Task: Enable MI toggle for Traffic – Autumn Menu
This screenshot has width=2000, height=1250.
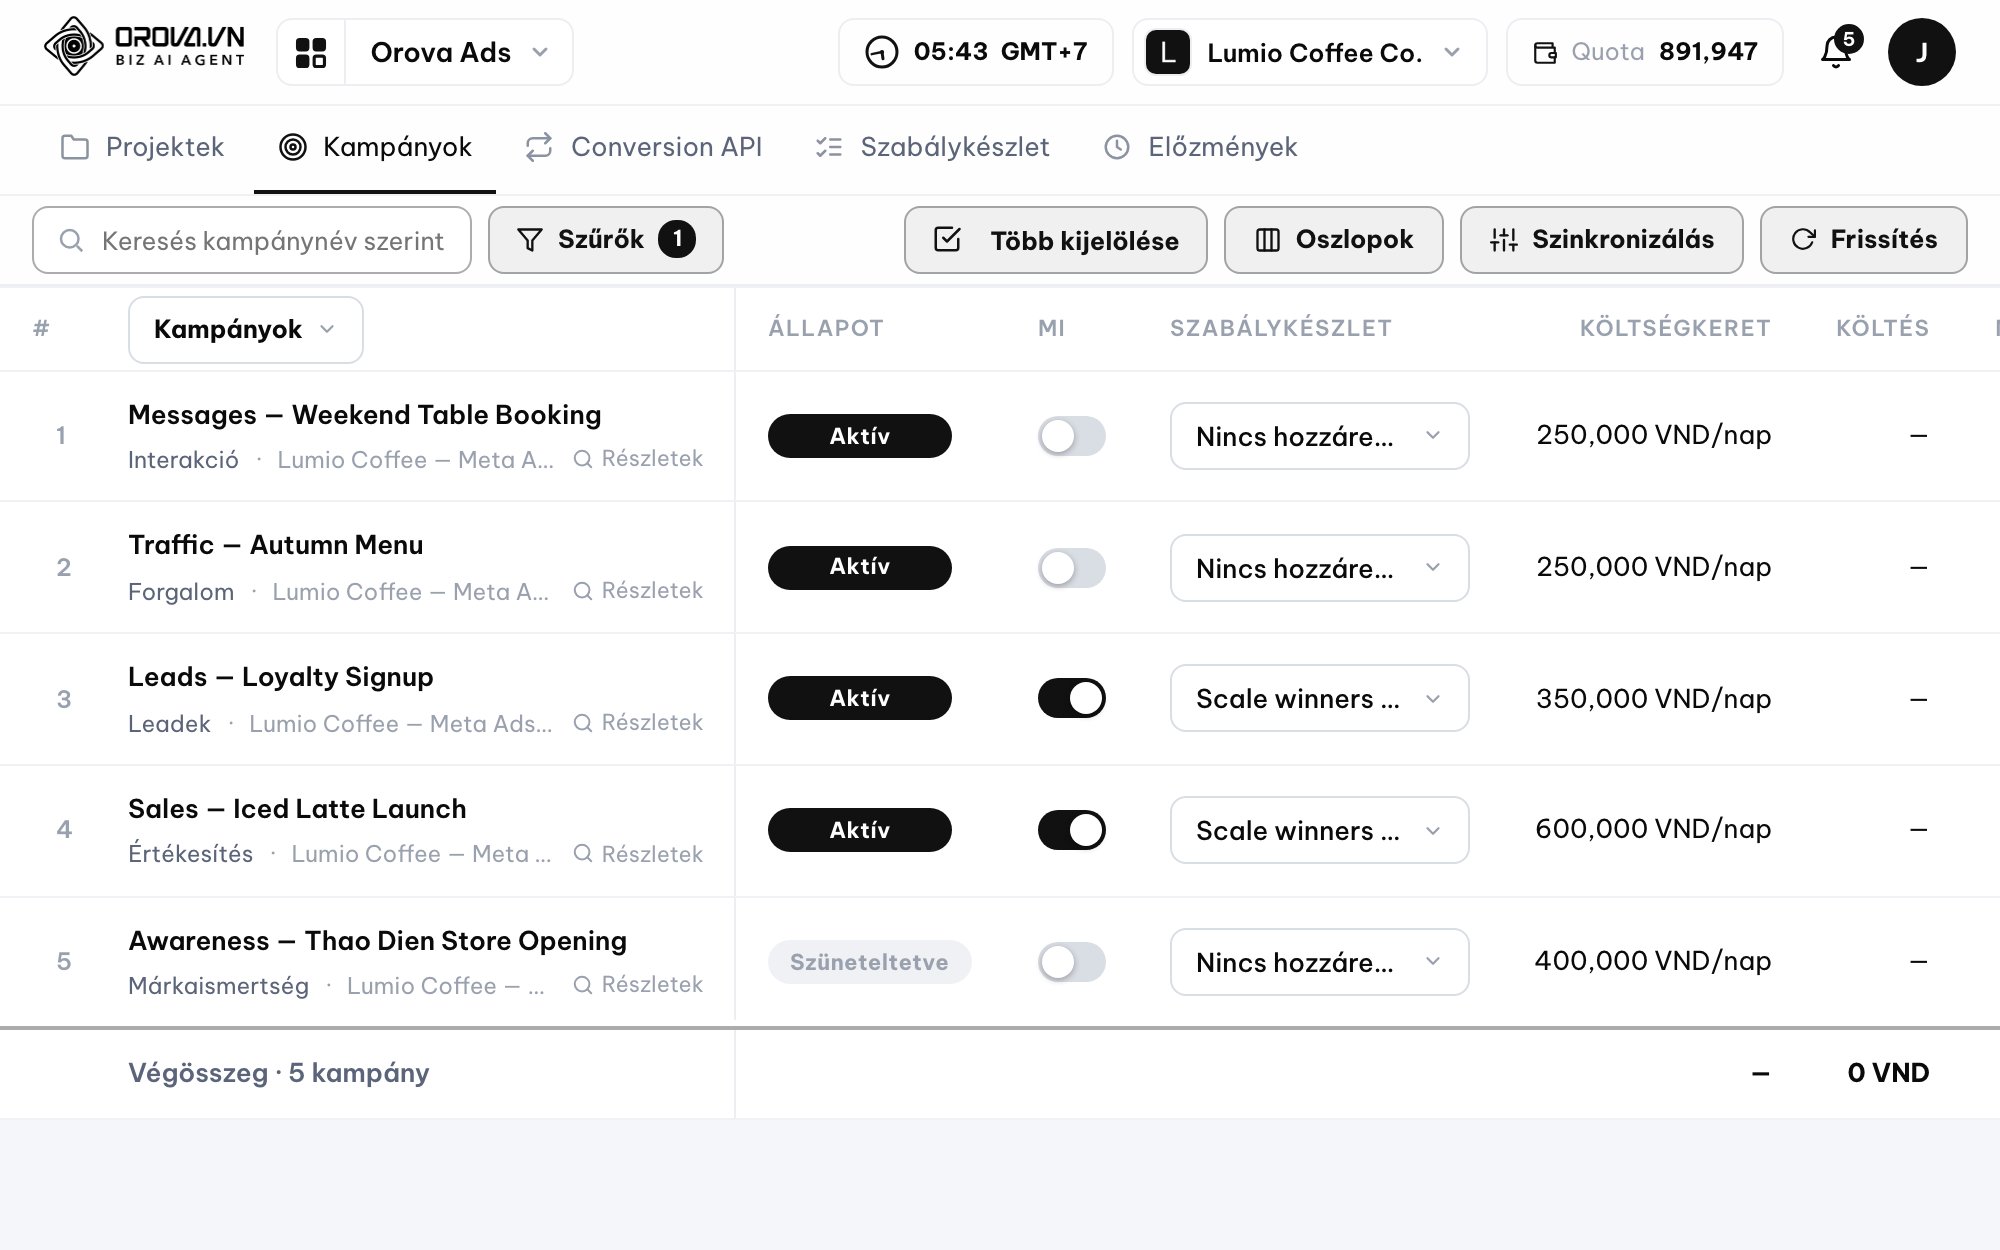Action: point(1071,568)
